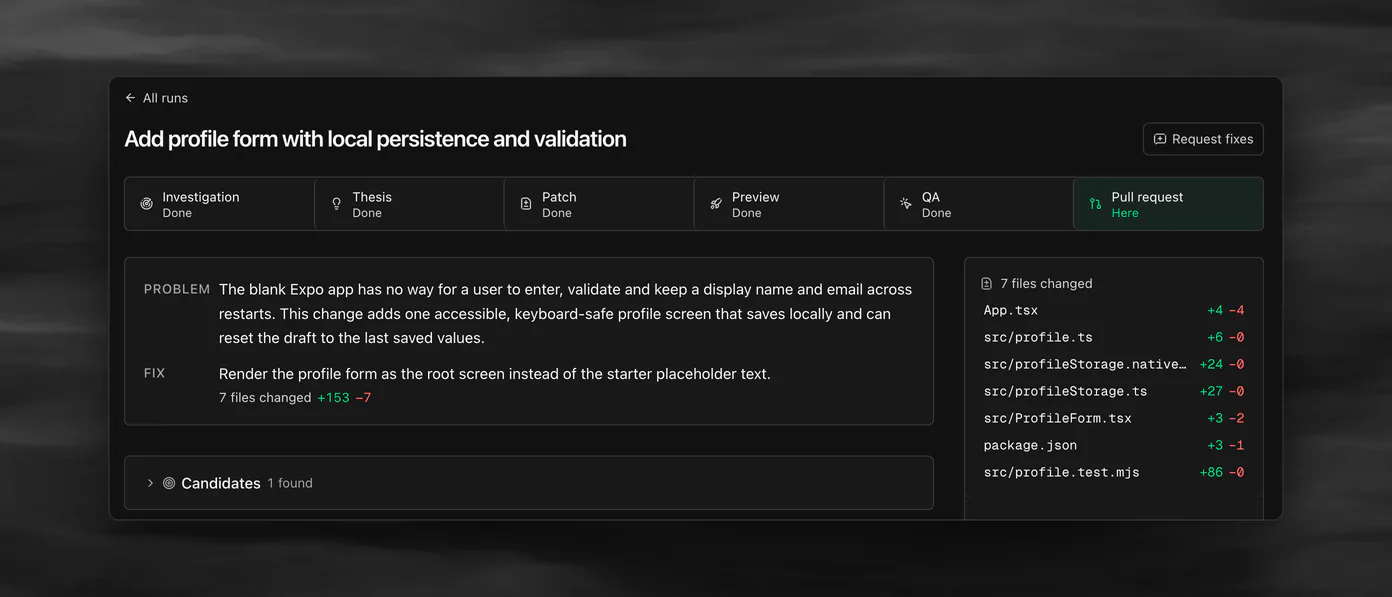Image resolution: width=1392 pixels, height=597 pixels.
Task: Click the fix description starting 'Render the profile form'
Action: (495, 374)
